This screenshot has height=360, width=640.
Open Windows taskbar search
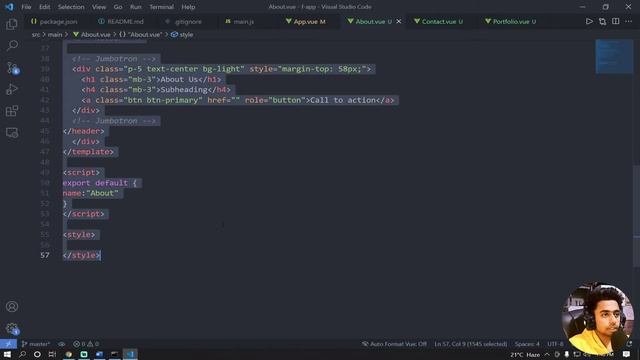click(x=22, y=354)
